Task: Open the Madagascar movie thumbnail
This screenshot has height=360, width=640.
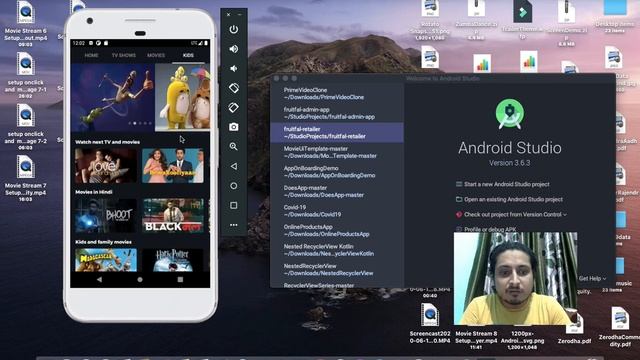Action: (106, 260)
